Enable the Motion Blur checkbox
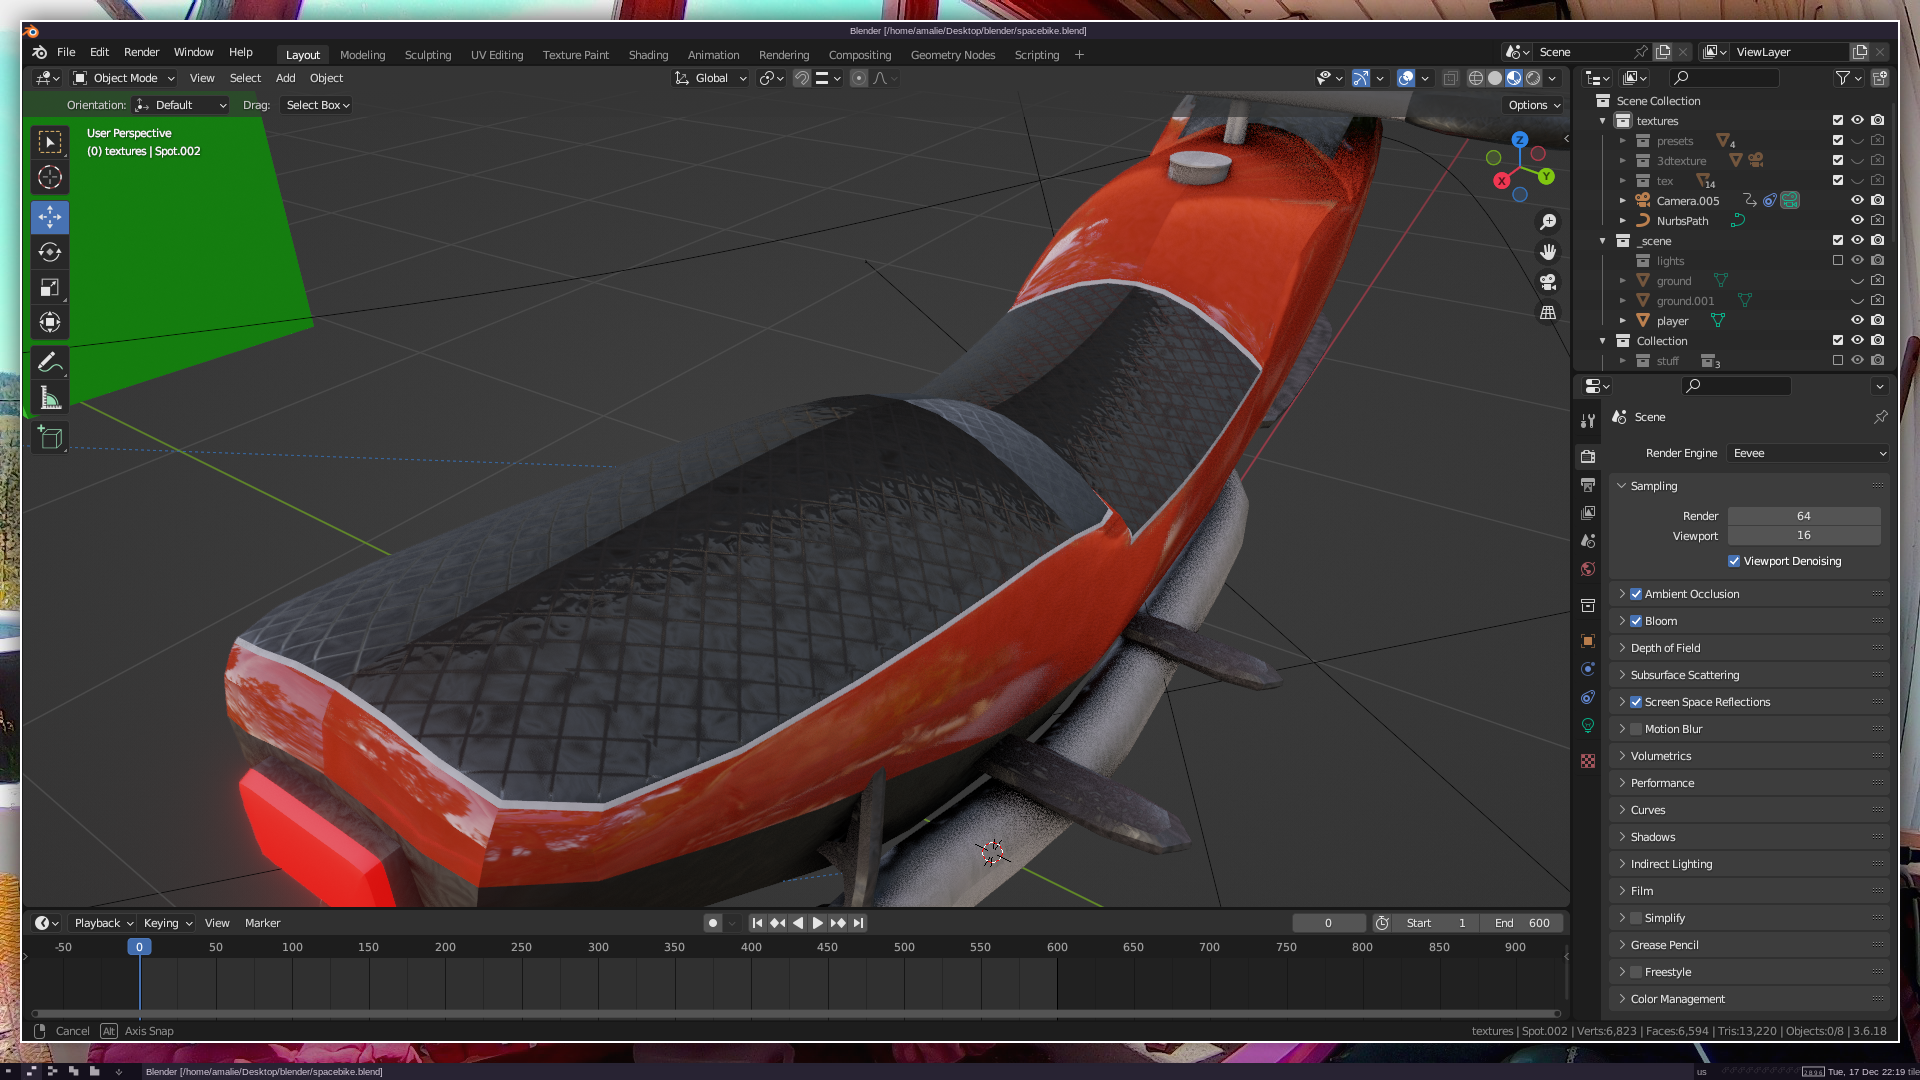Screen dimensions: 1920x1080 point(1636,729)
